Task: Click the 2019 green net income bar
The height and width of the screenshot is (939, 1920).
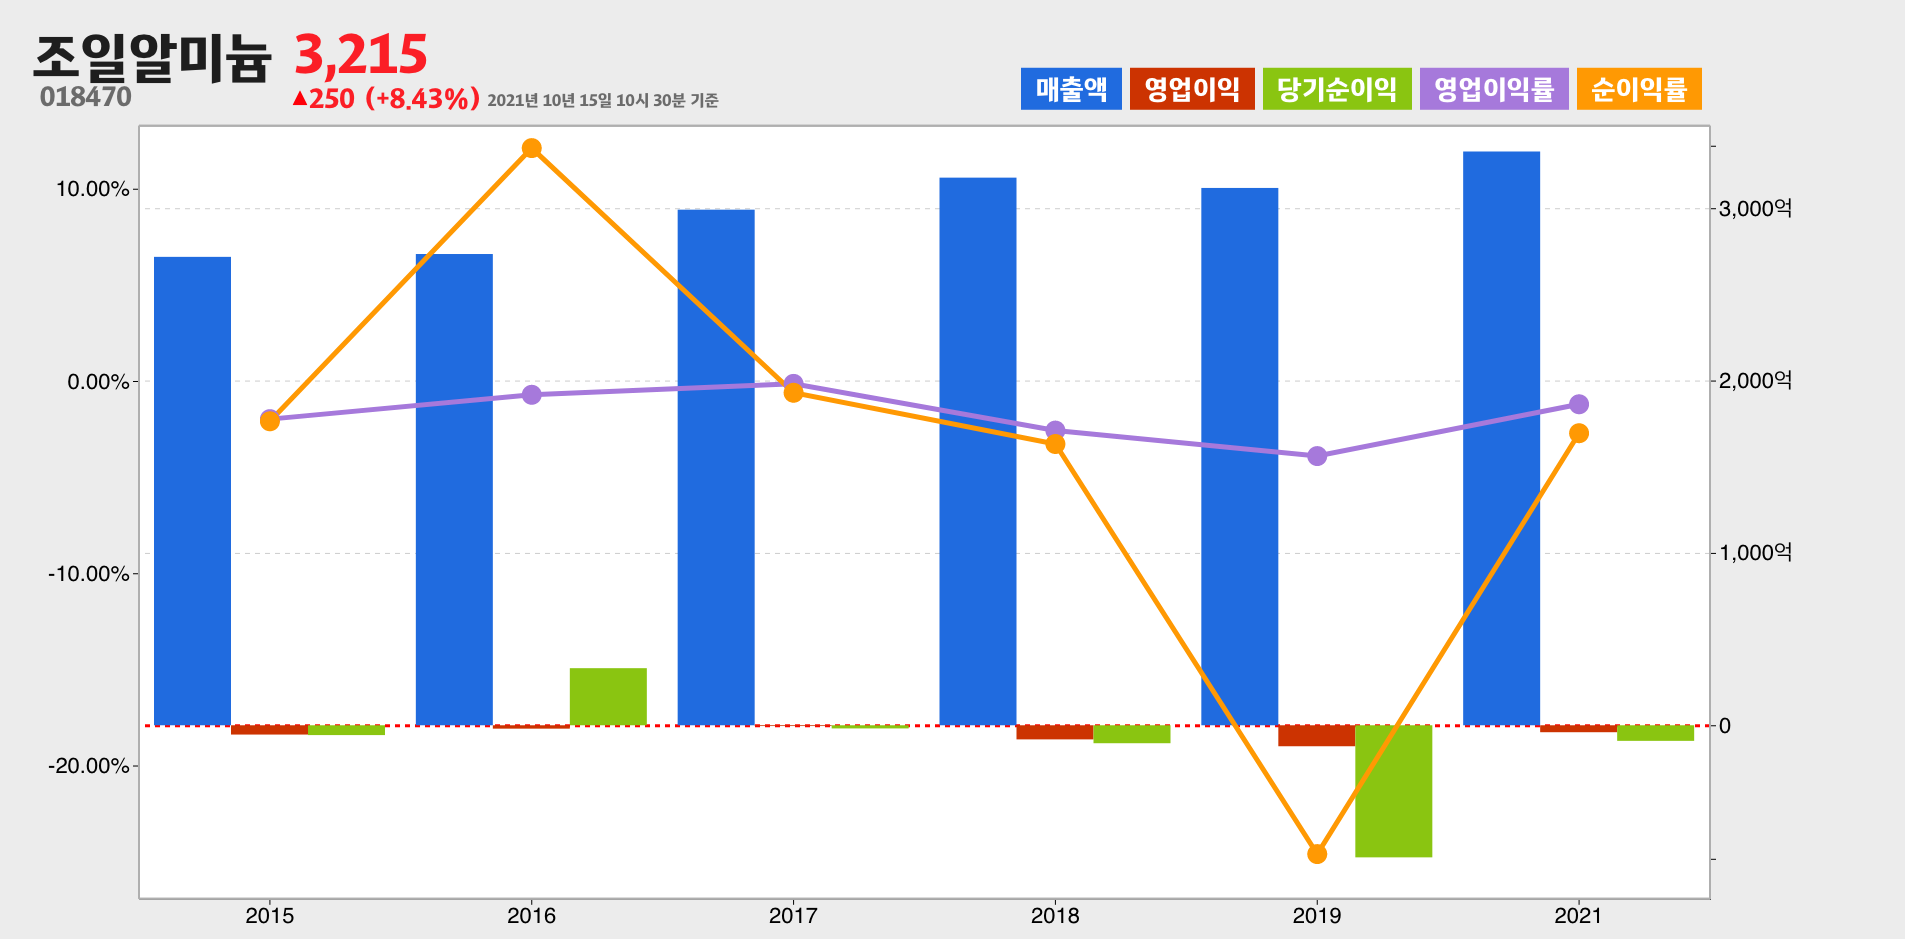Action: coord(1394,791)
